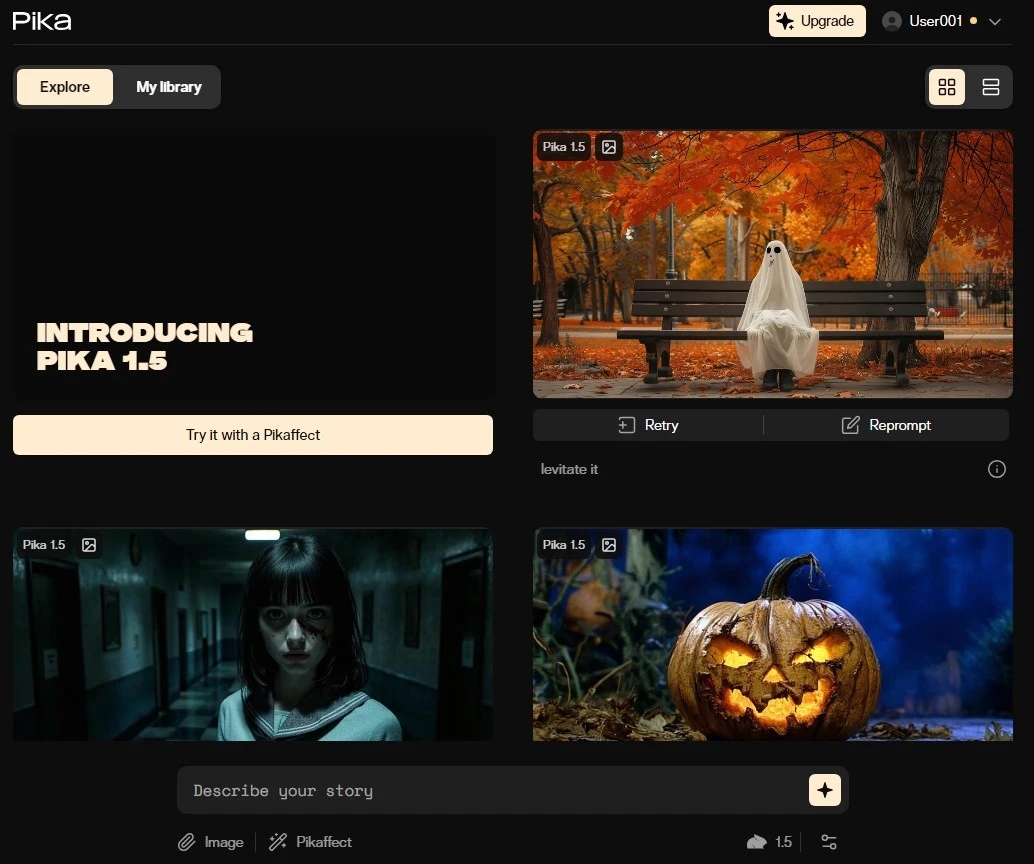Click image icon on ghost video badge
1034x864 pixels.
[608, 147]
